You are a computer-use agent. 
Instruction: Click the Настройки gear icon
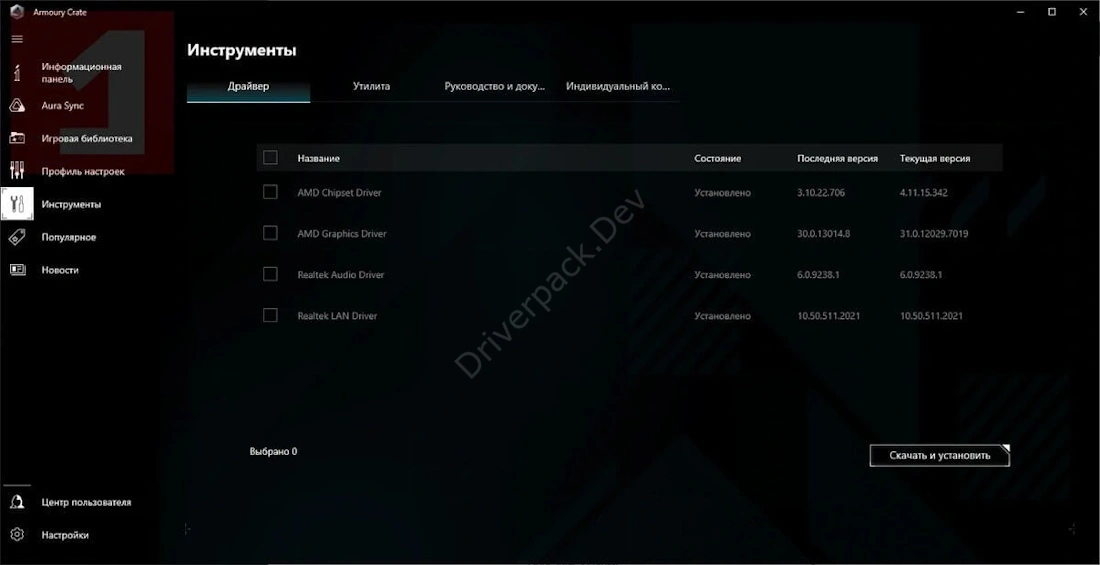[x=17, y=535]
